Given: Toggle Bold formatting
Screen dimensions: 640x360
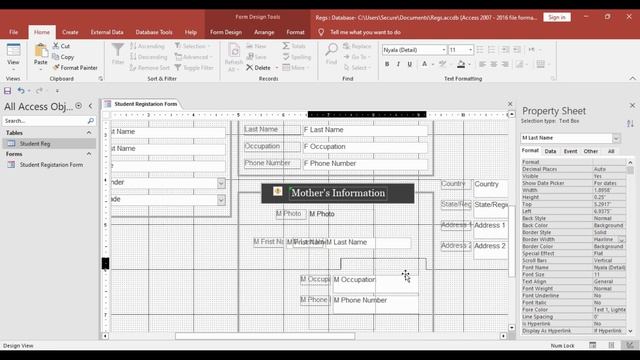Looking at the screenshot, I should coord(387,64).
